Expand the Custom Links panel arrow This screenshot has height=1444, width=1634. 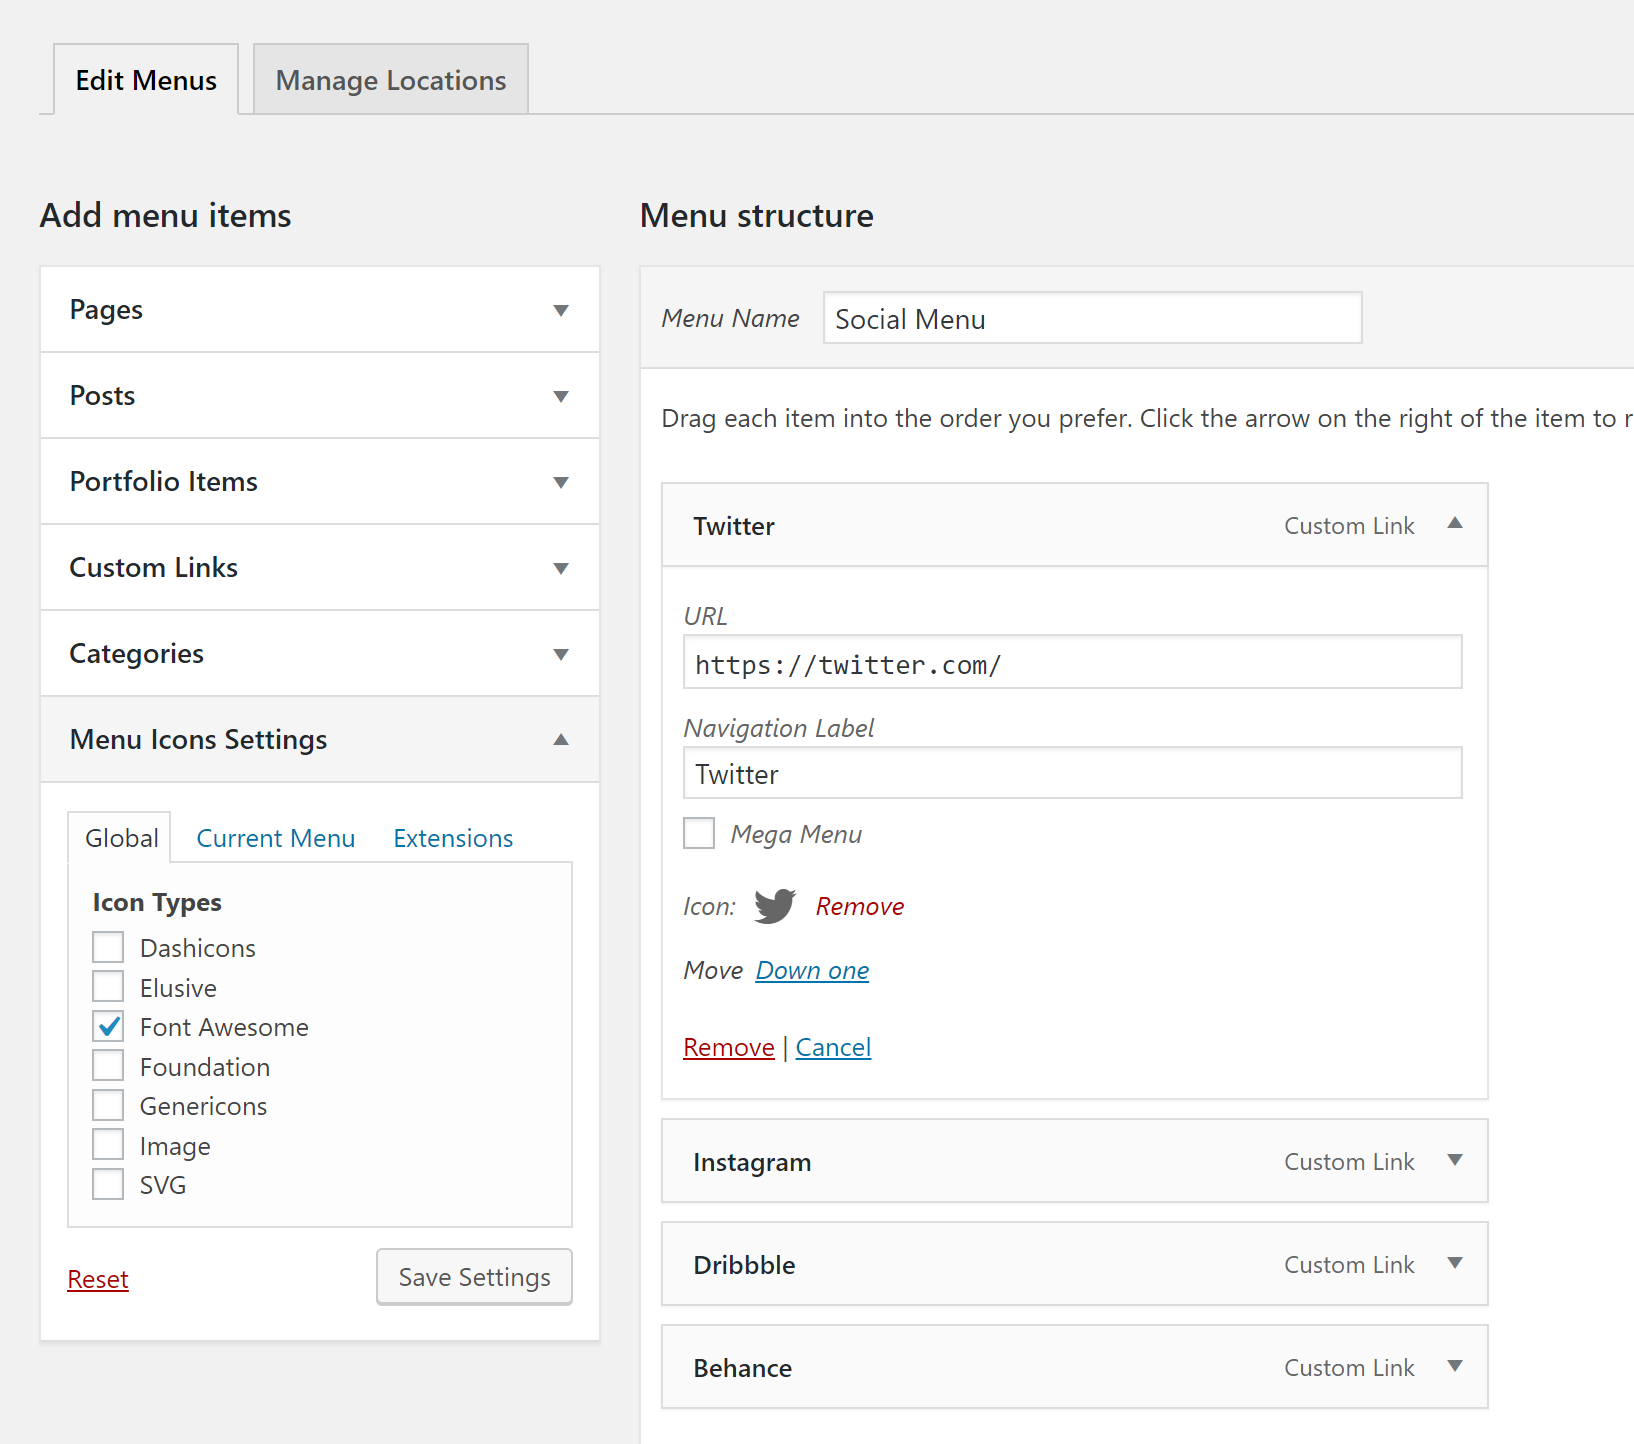pos(561,568)
